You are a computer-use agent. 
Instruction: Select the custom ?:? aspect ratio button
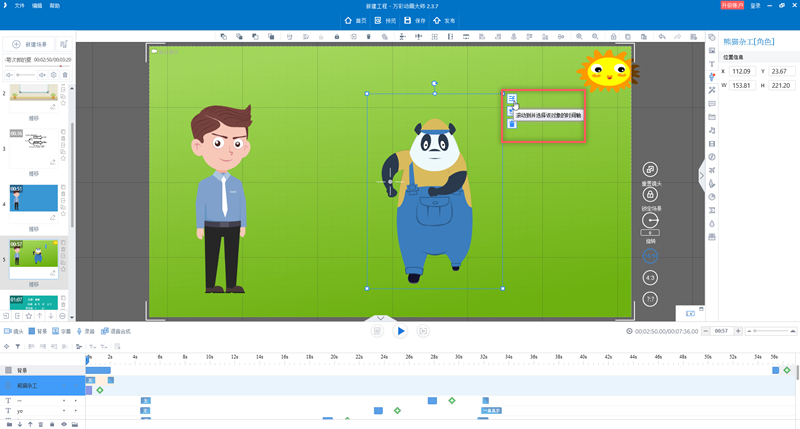point(650,299)
